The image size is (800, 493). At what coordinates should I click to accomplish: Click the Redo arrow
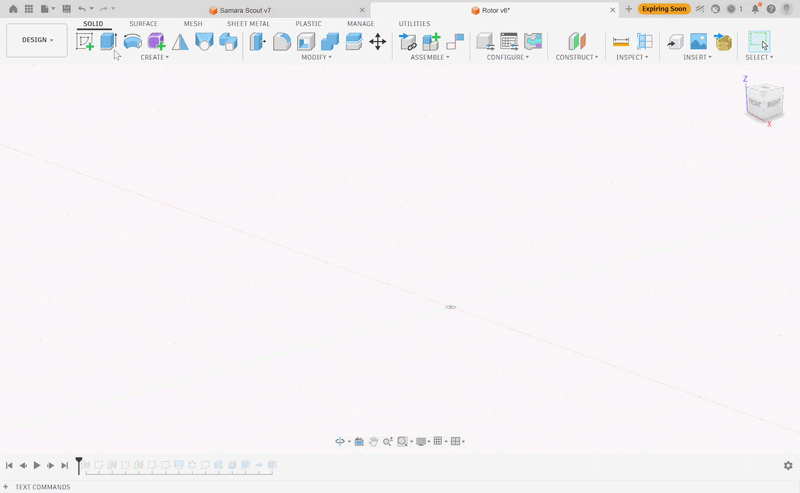pyautogui.click(x=104, y=9)
